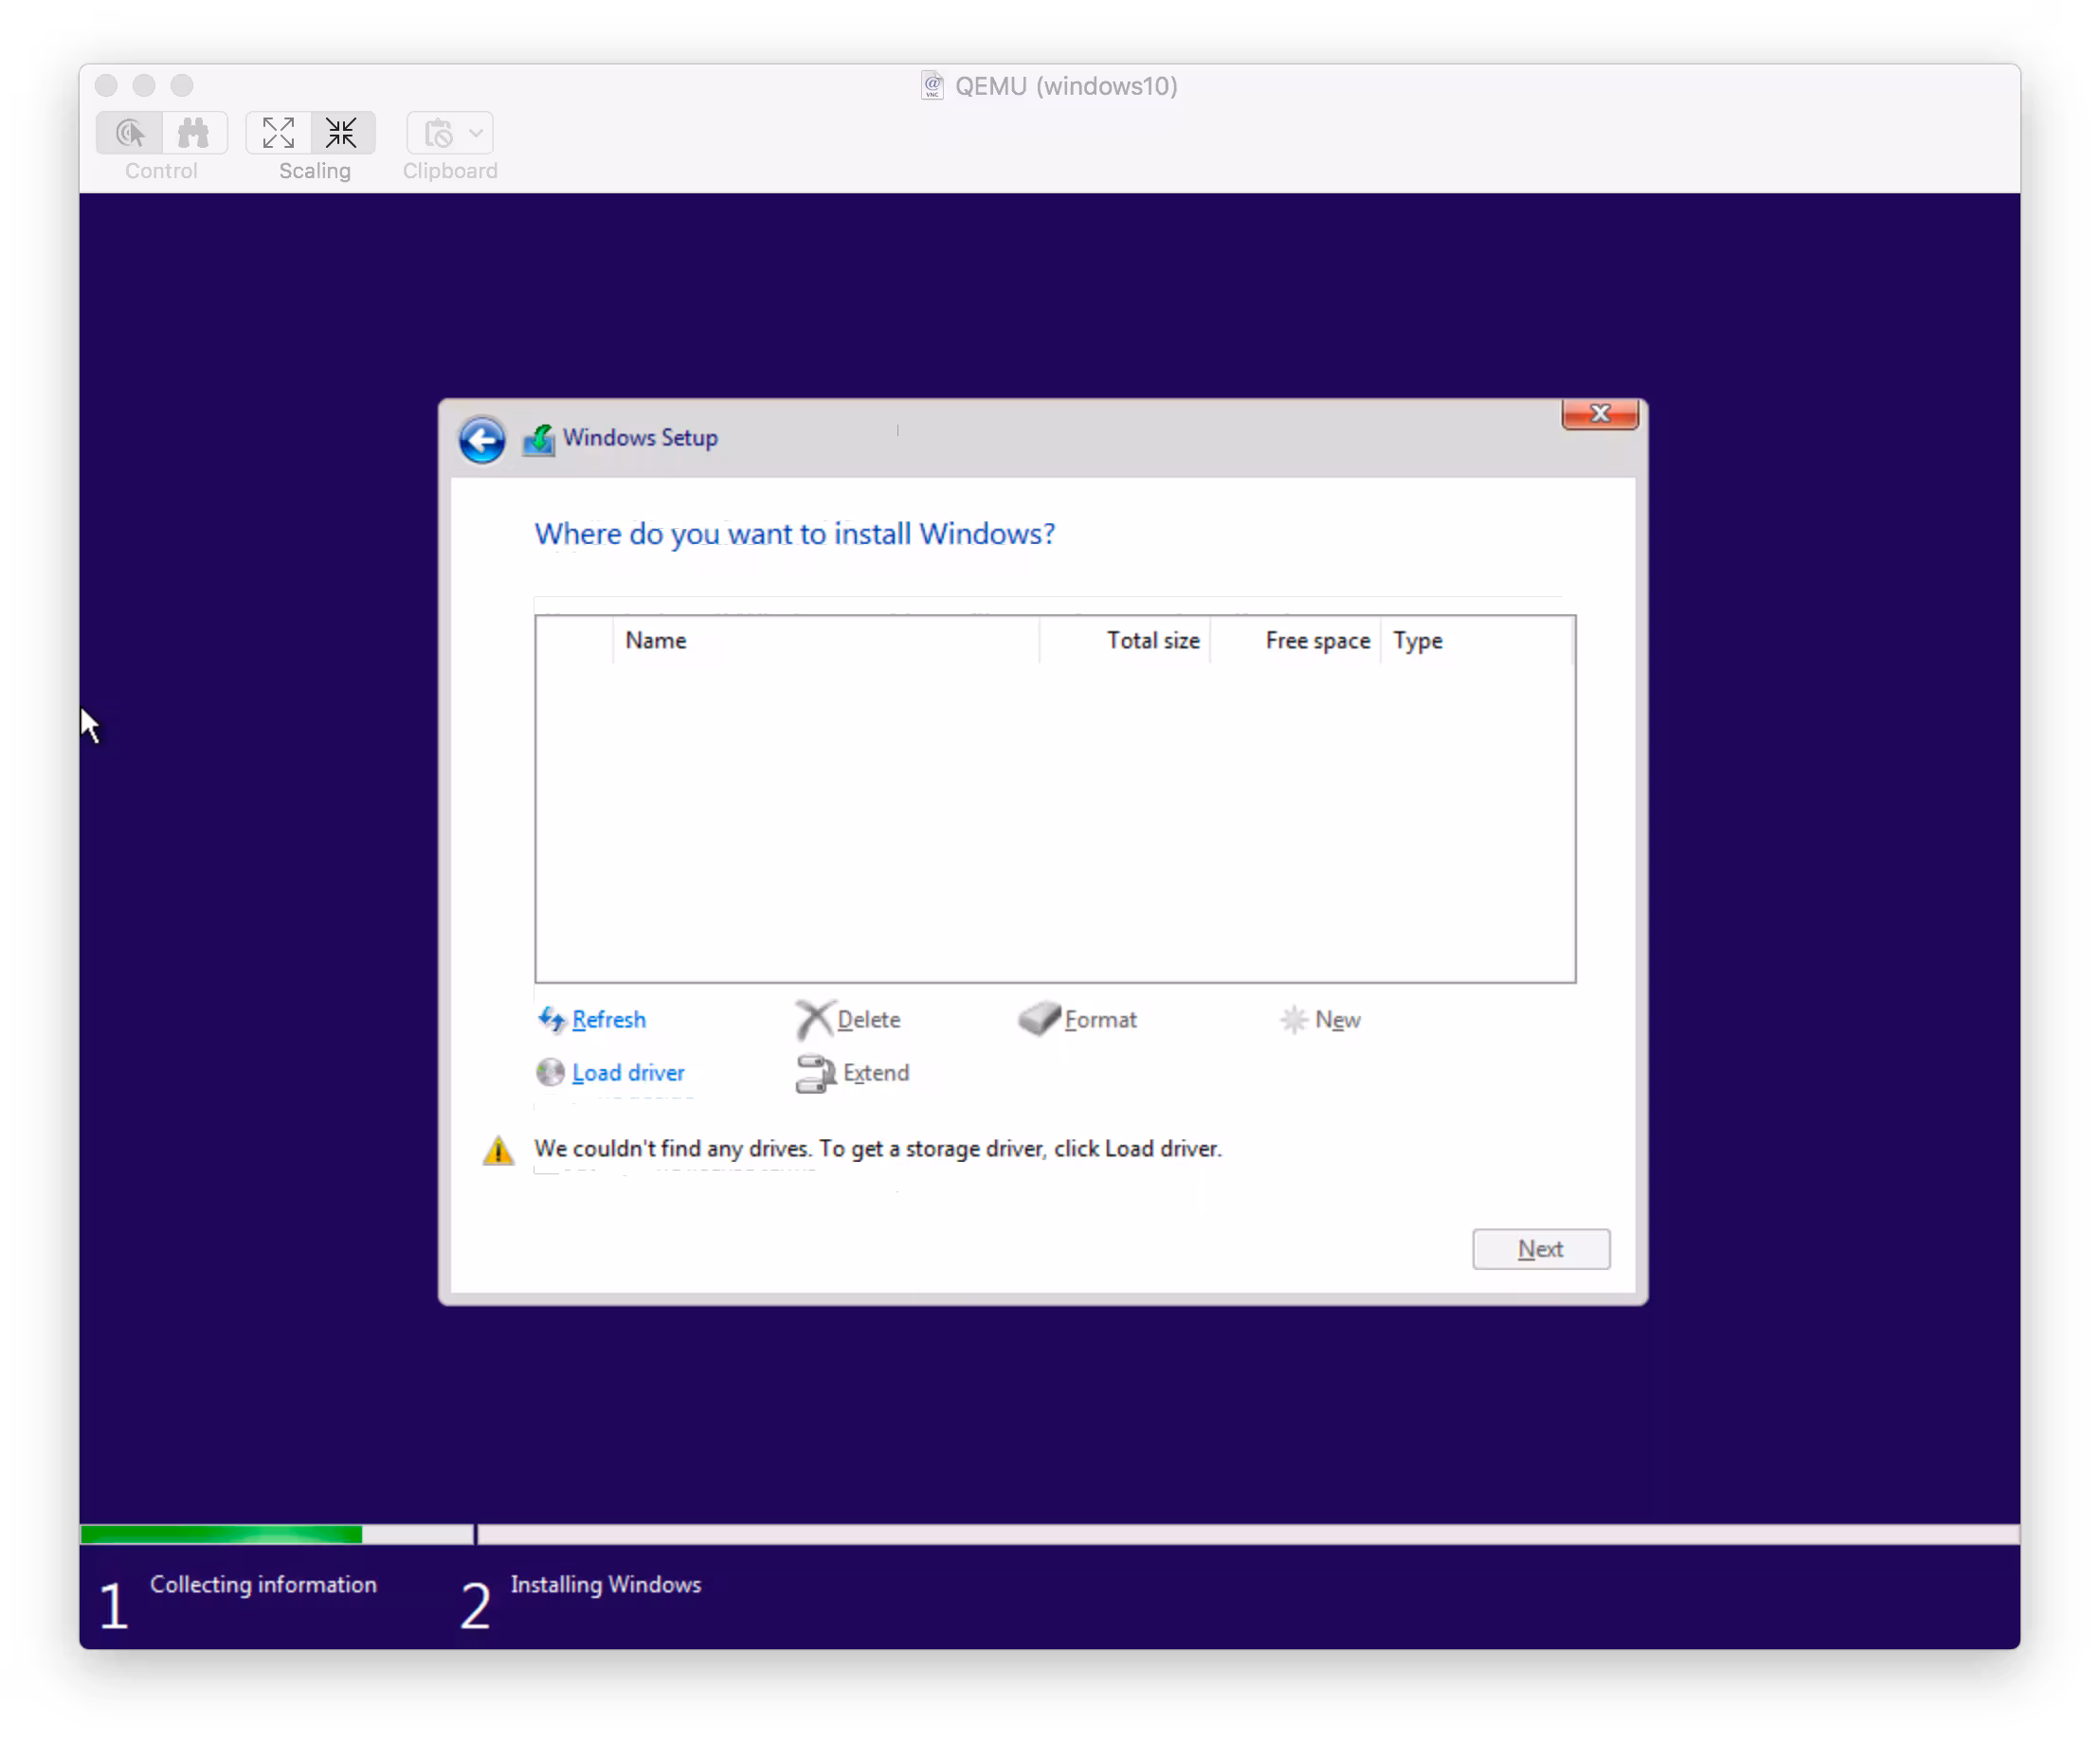Screen dimensions: 2100x1744
Task: Toggle the shrink scaling mode
Action: [x=342, y=133]
